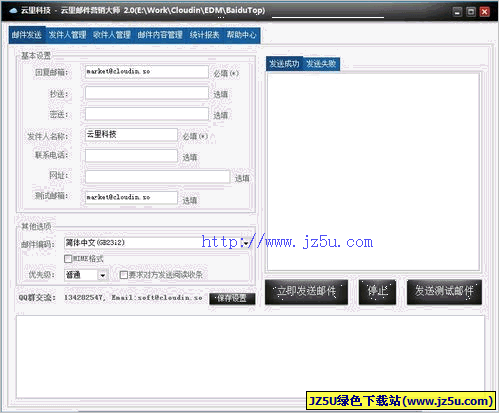Click the send results list area
The image size is (499, 413).
(373, 172)
